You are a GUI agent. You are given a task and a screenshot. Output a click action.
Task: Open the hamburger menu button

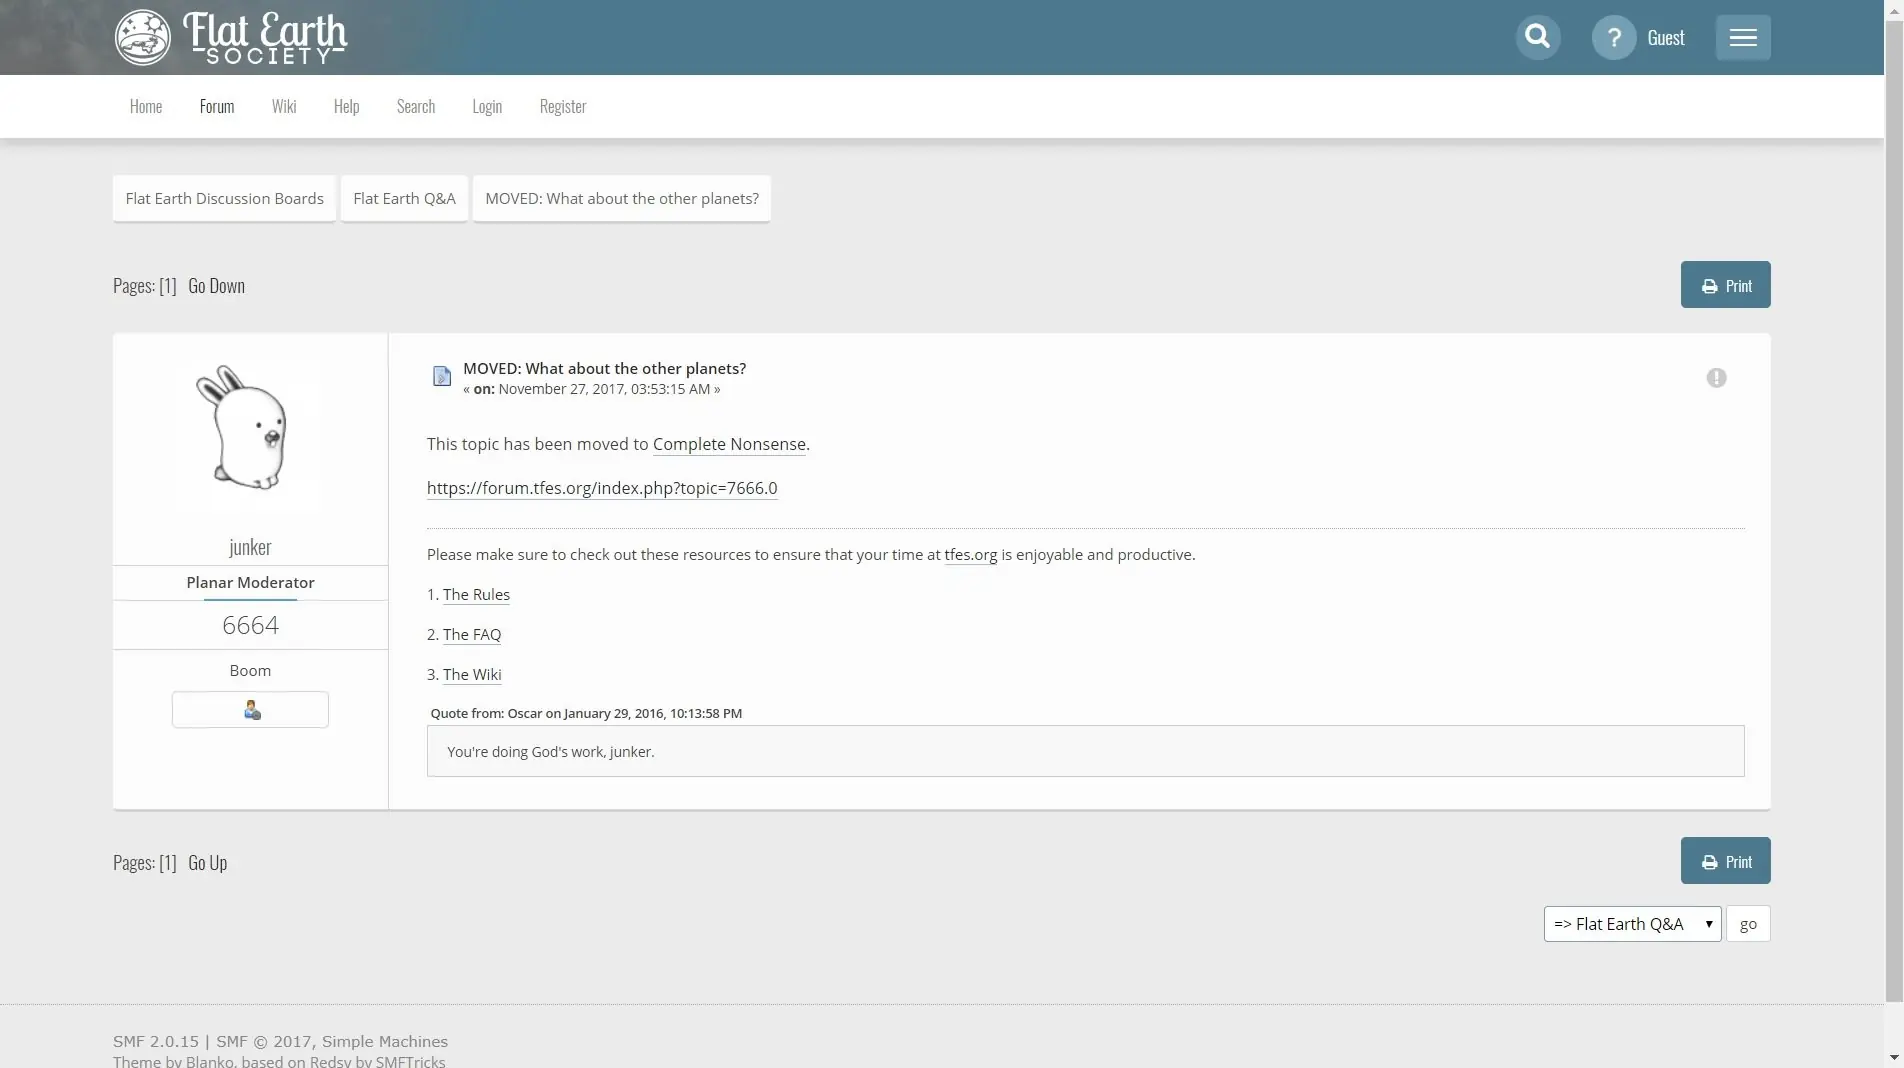1743,37
